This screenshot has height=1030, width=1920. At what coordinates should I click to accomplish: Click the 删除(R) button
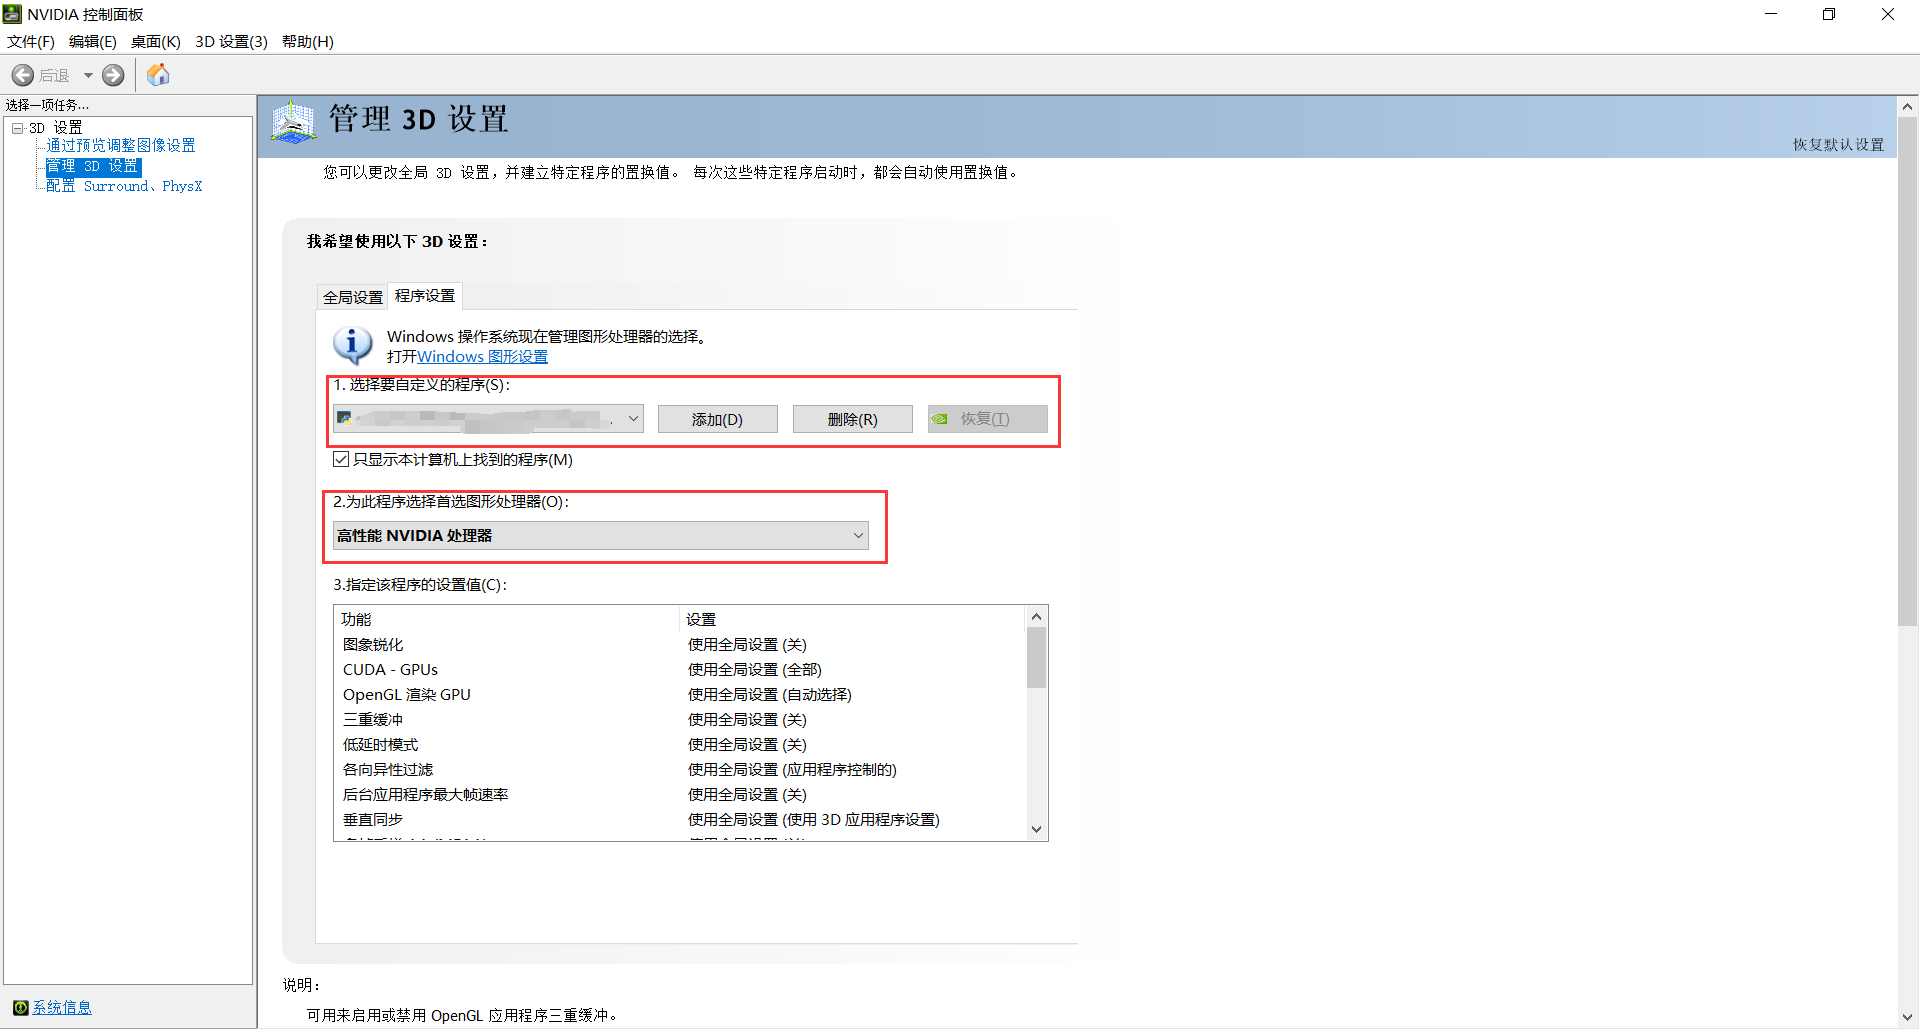click(852, 418)
